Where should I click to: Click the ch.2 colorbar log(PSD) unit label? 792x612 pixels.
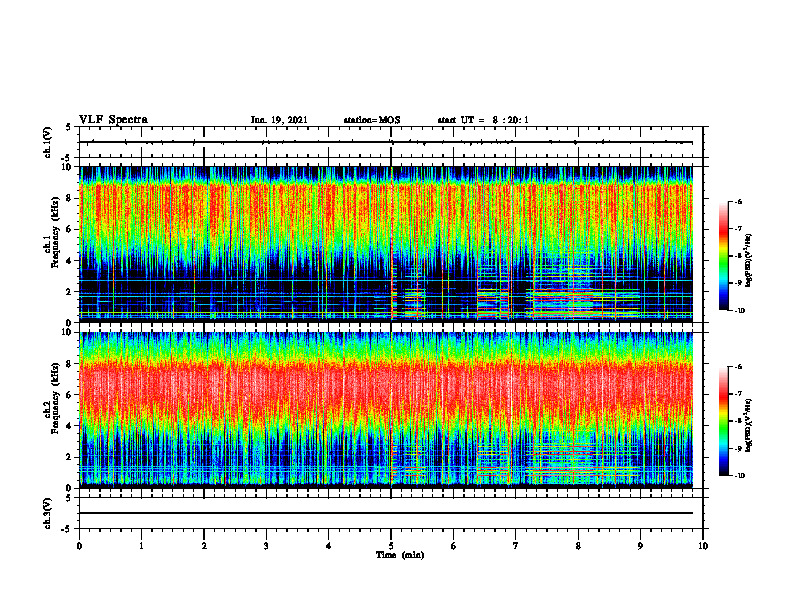749,425
